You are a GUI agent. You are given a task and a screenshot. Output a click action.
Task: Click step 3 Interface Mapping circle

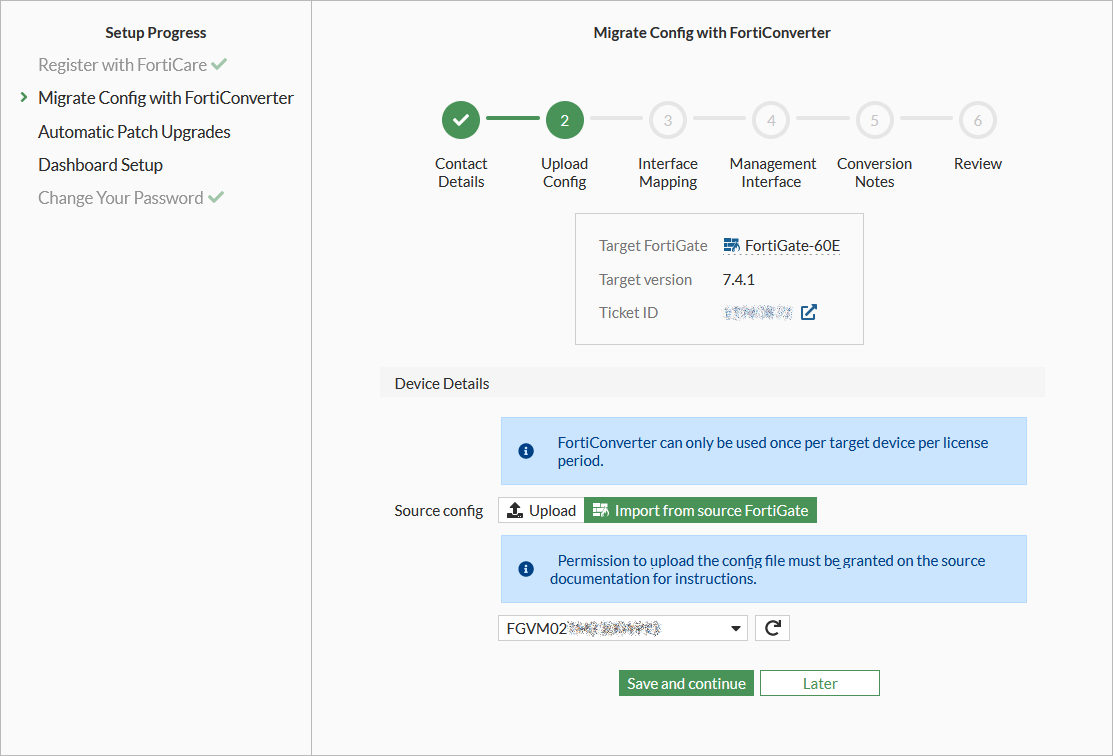coord(667,119)
